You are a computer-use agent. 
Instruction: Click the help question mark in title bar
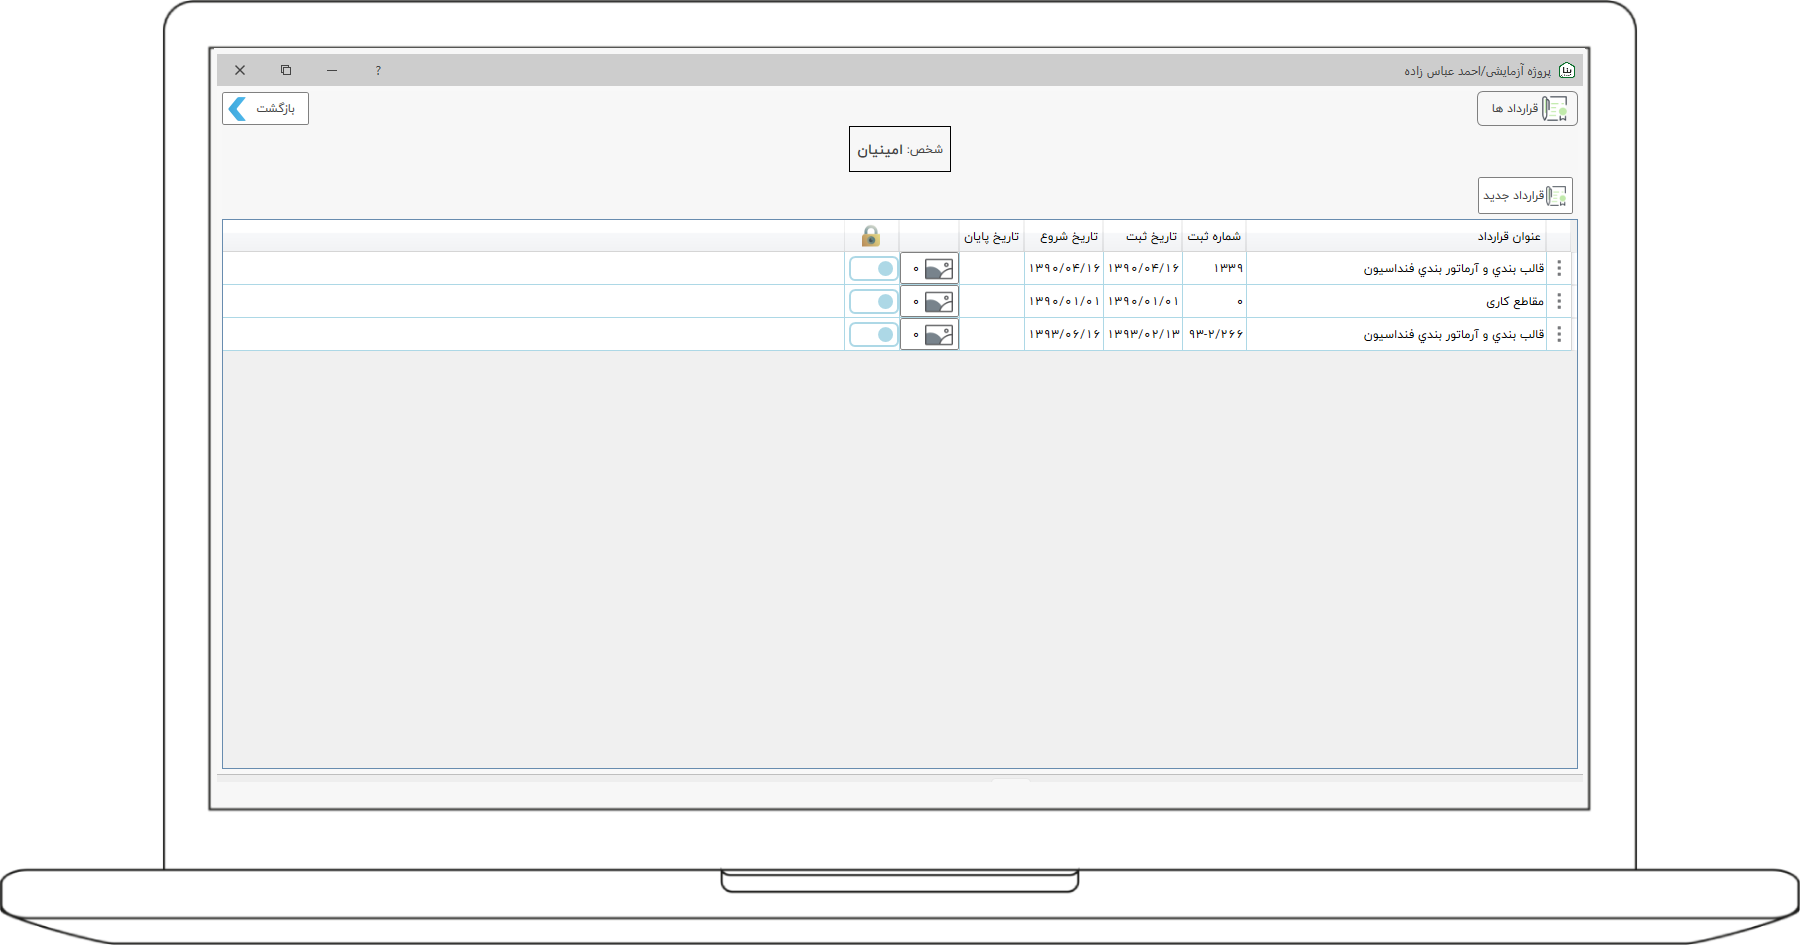click(378, 70)
